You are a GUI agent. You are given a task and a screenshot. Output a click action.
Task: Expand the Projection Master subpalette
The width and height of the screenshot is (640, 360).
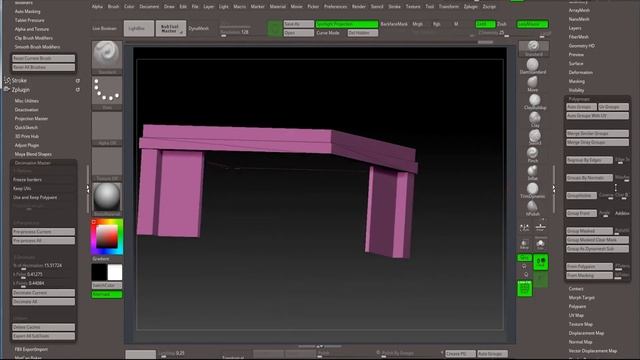pyautogui.click(x=31, y=118)
